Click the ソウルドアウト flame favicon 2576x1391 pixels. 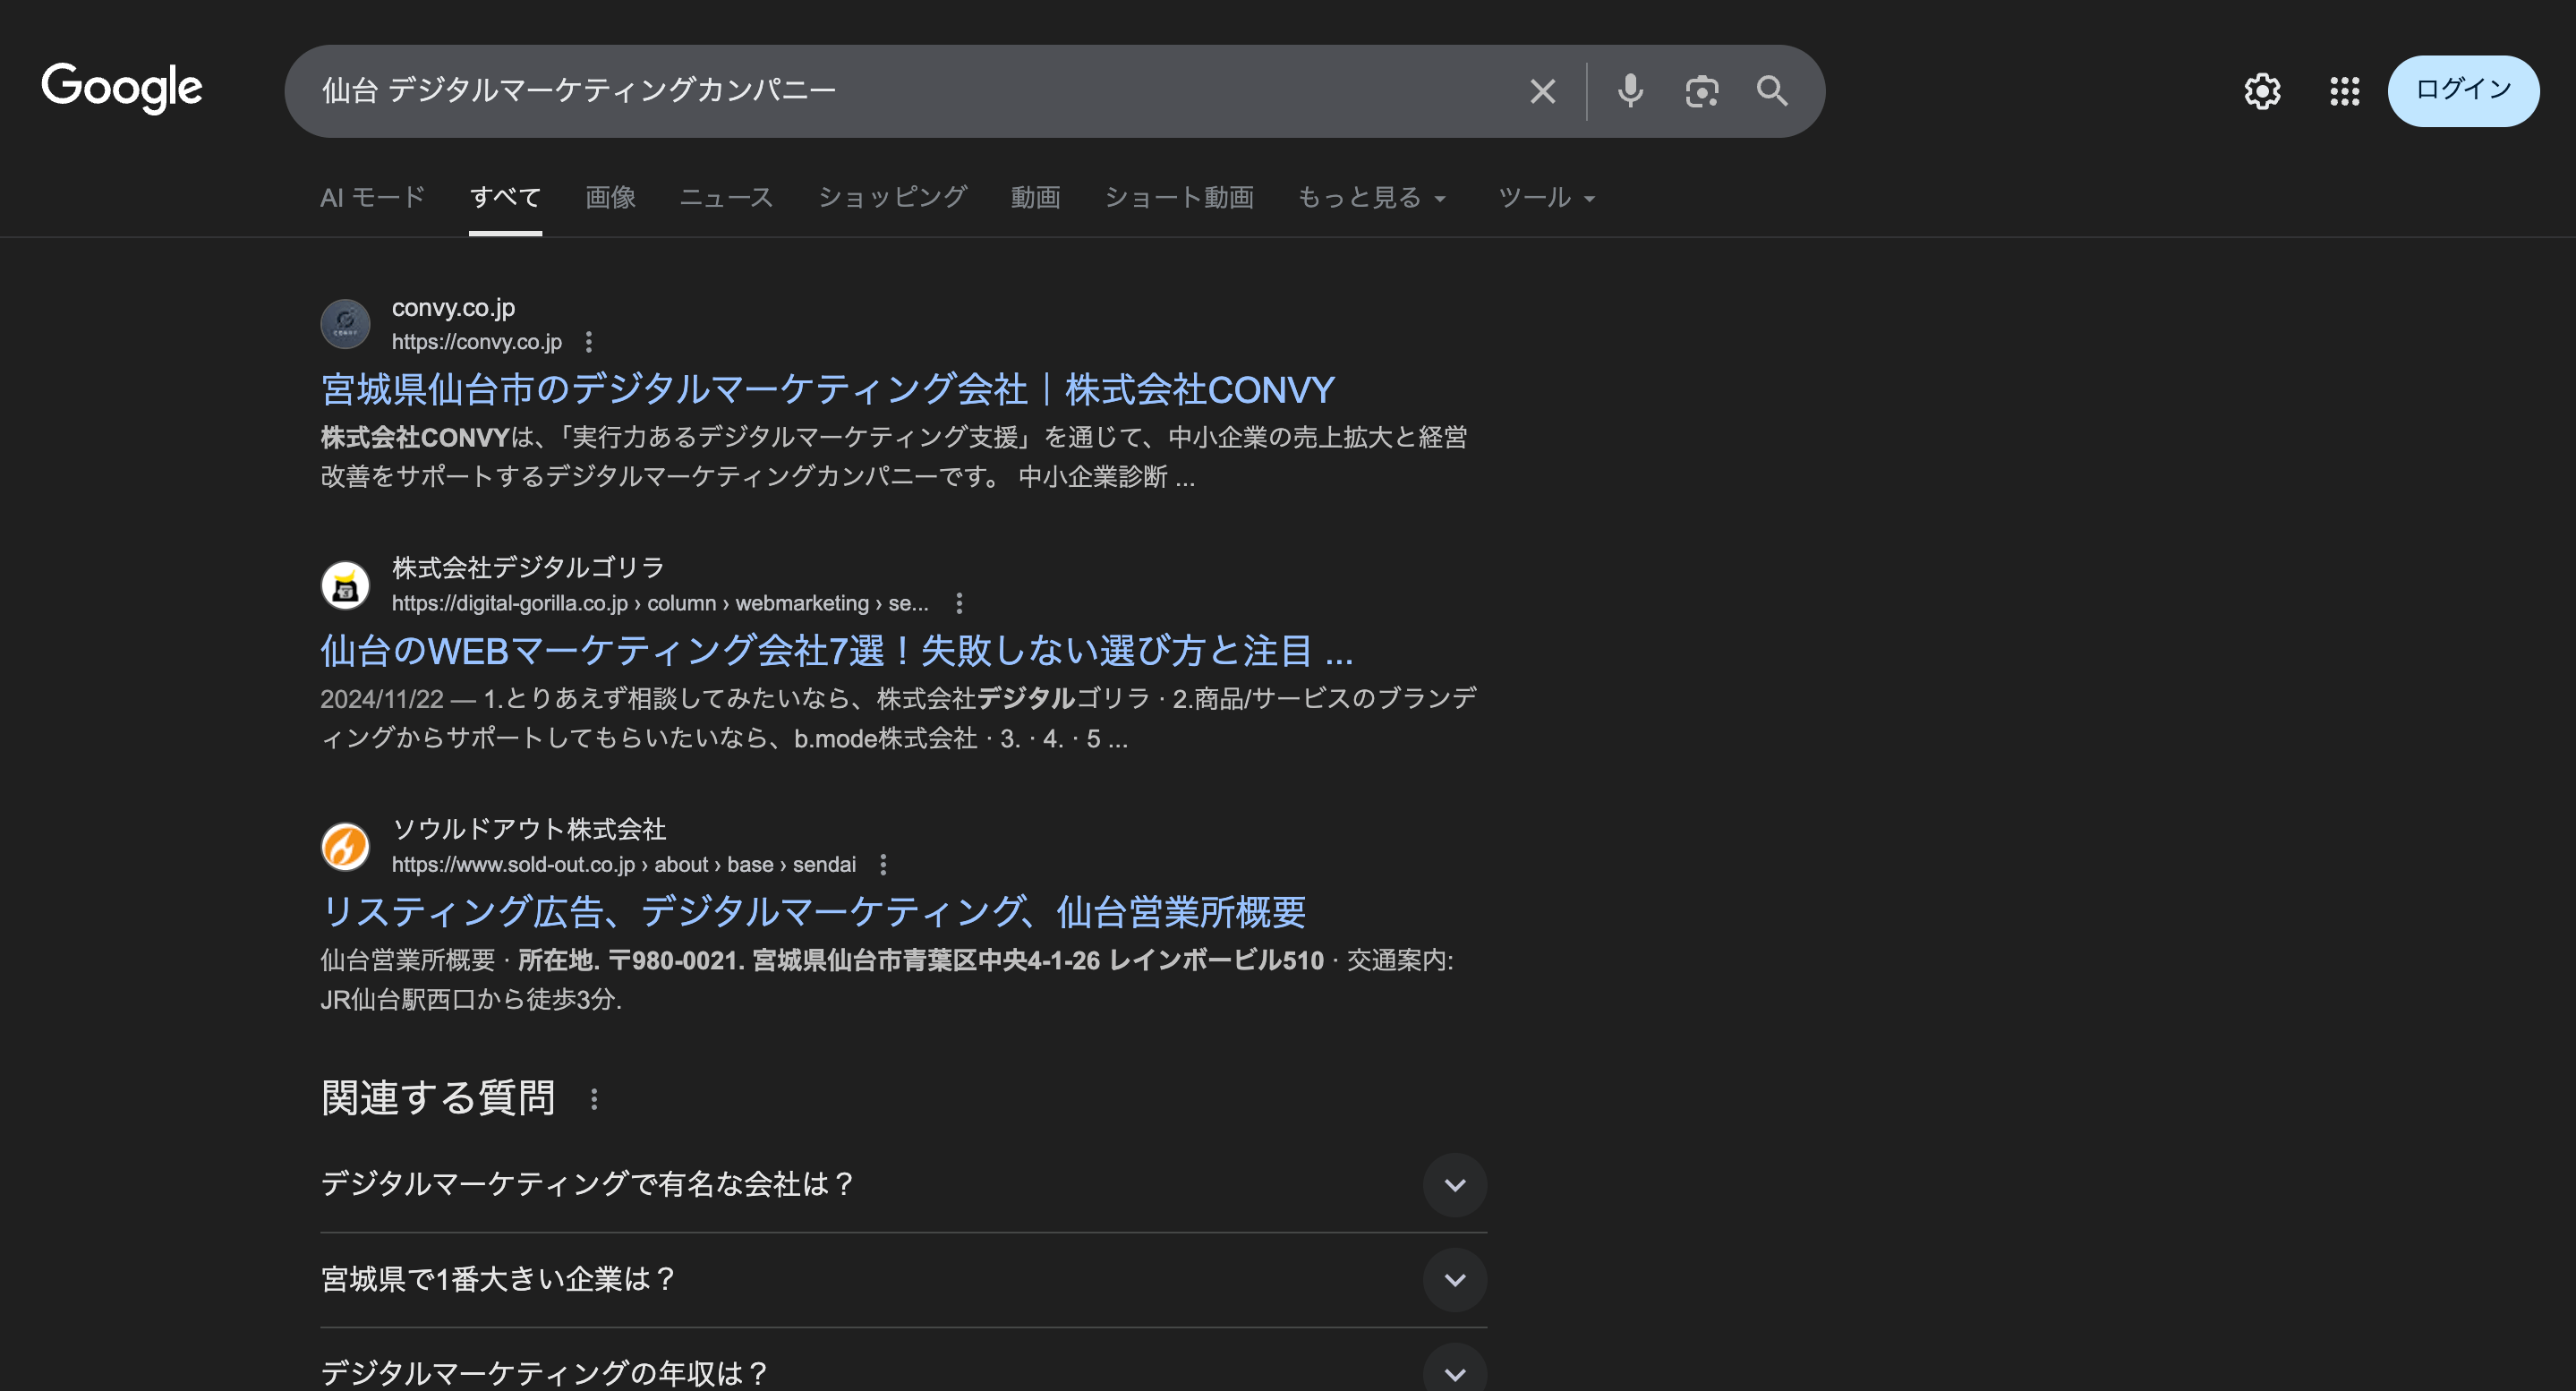pyautogui.click(x=345, y=847)
